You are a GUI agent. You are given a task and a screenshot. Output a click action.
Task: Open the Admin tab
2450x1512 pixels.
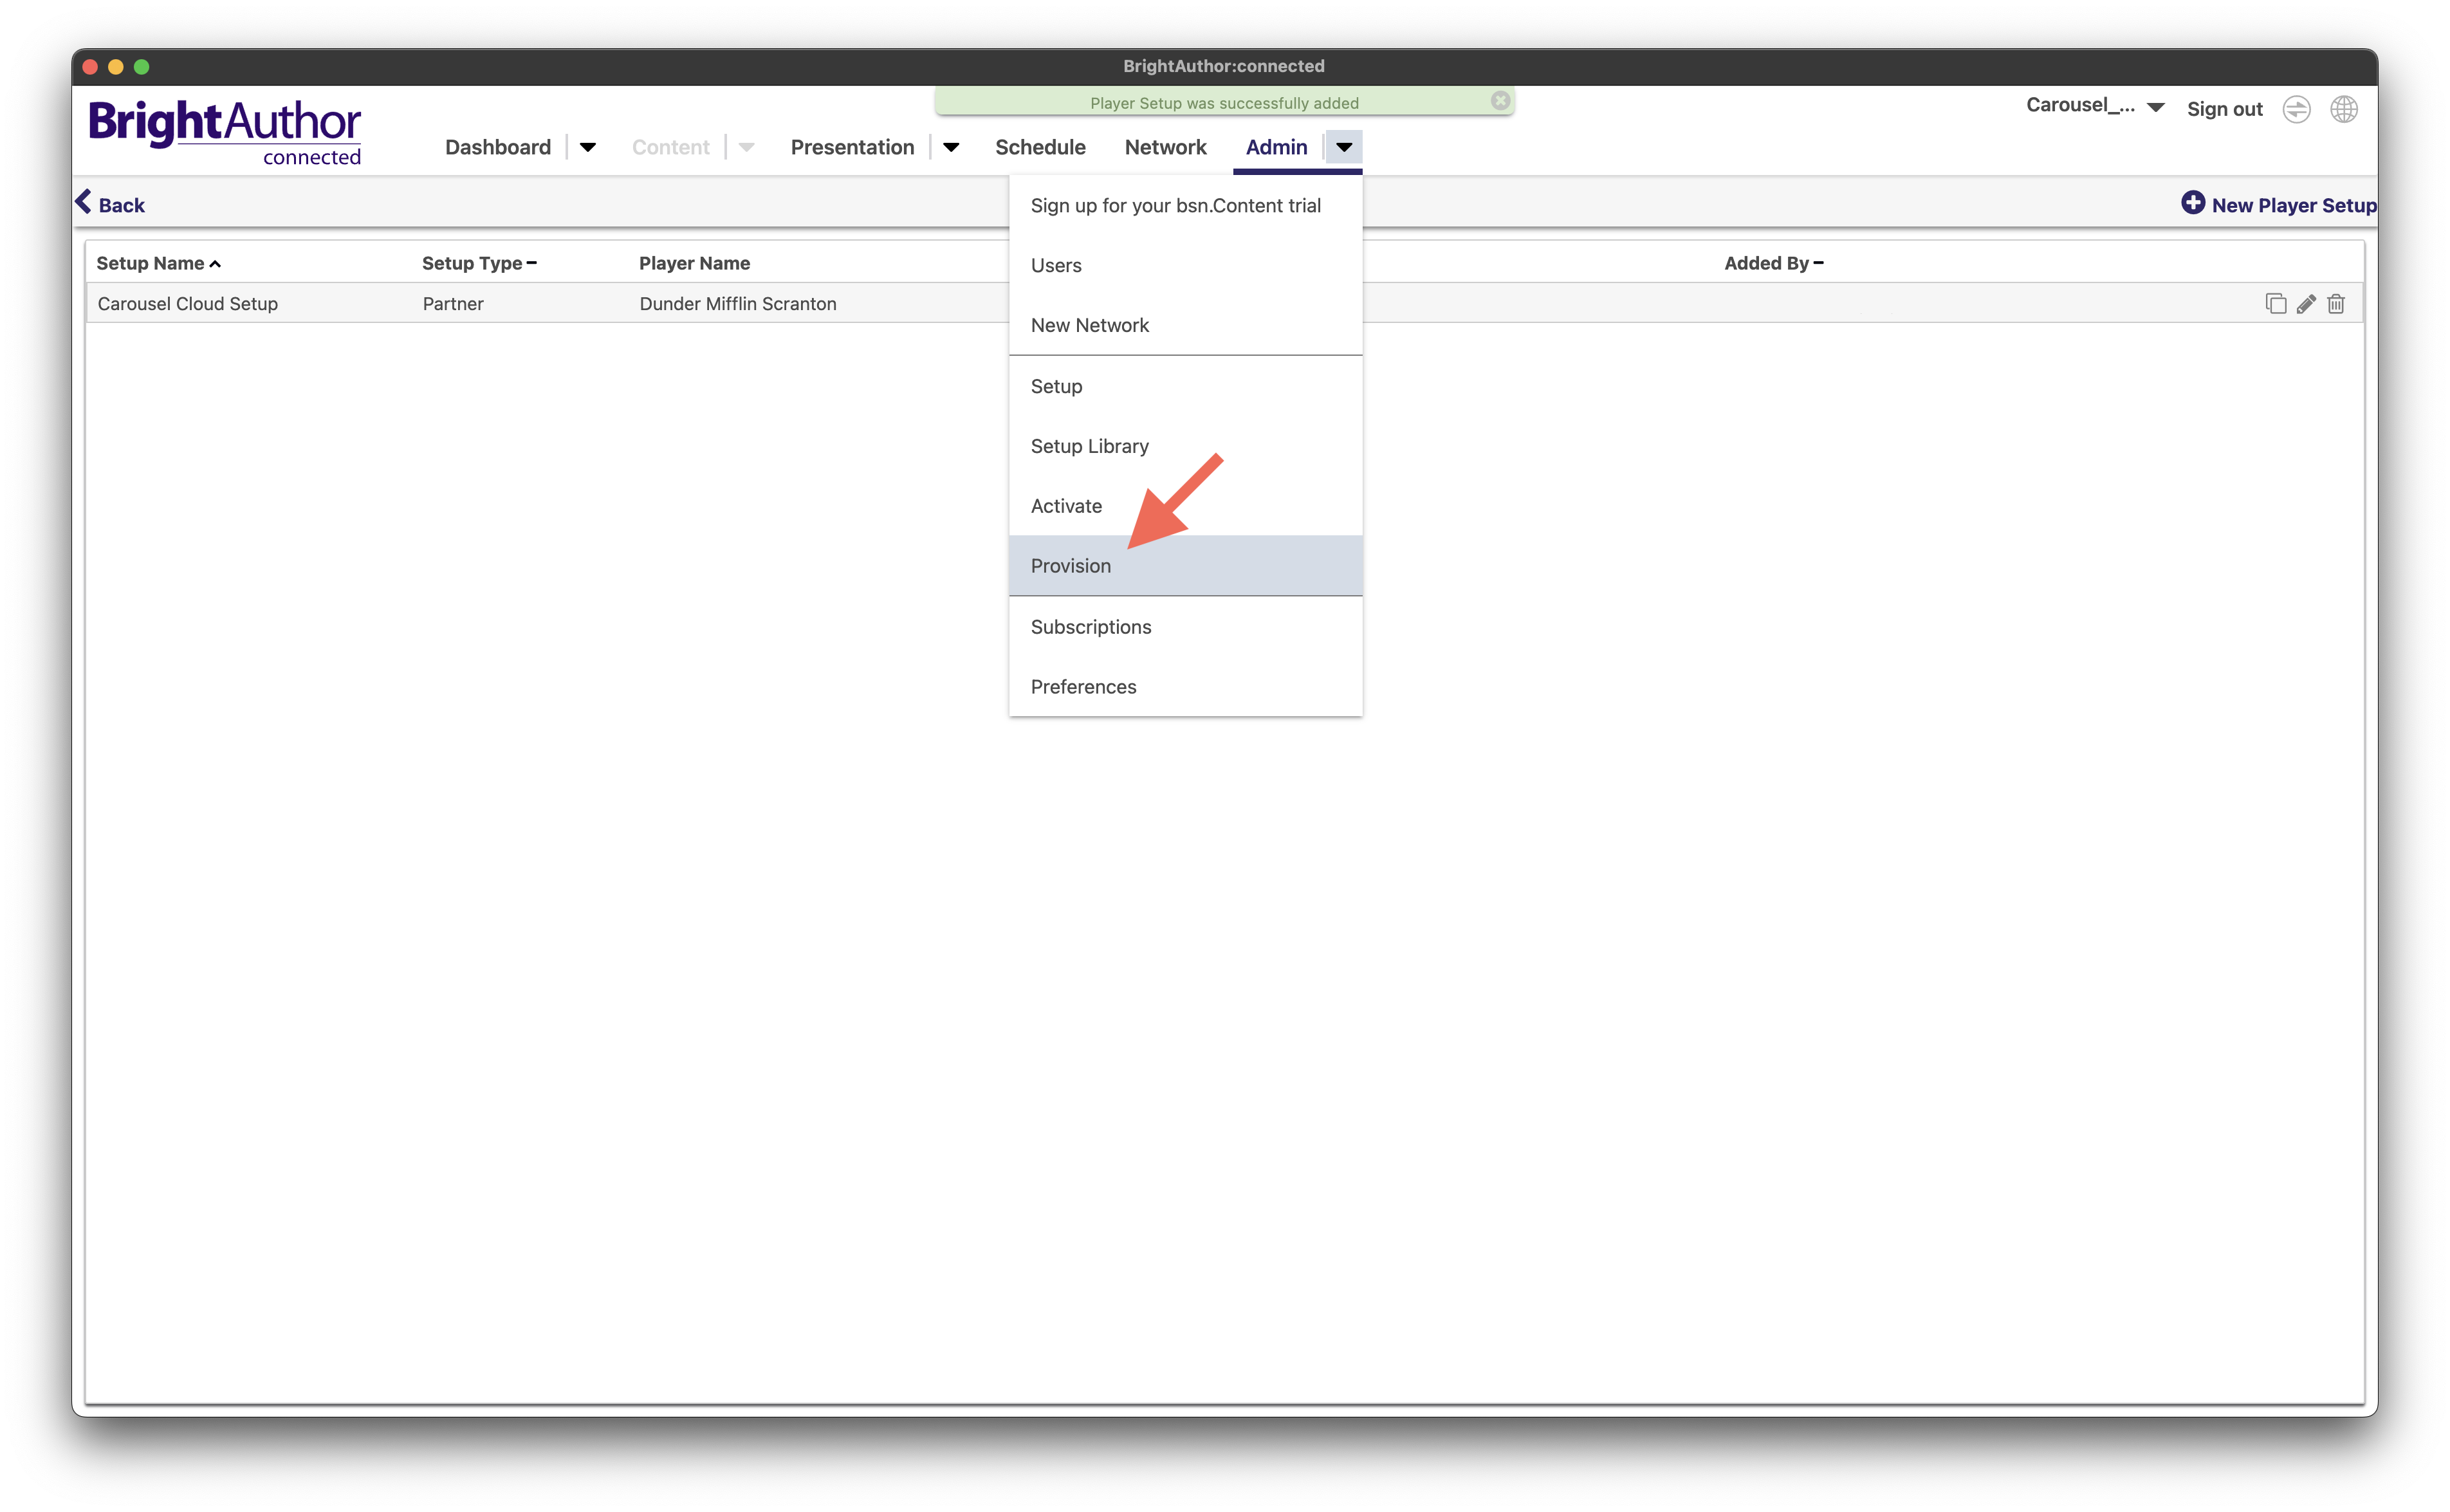pyautogui.click(x=1276, y=148)
